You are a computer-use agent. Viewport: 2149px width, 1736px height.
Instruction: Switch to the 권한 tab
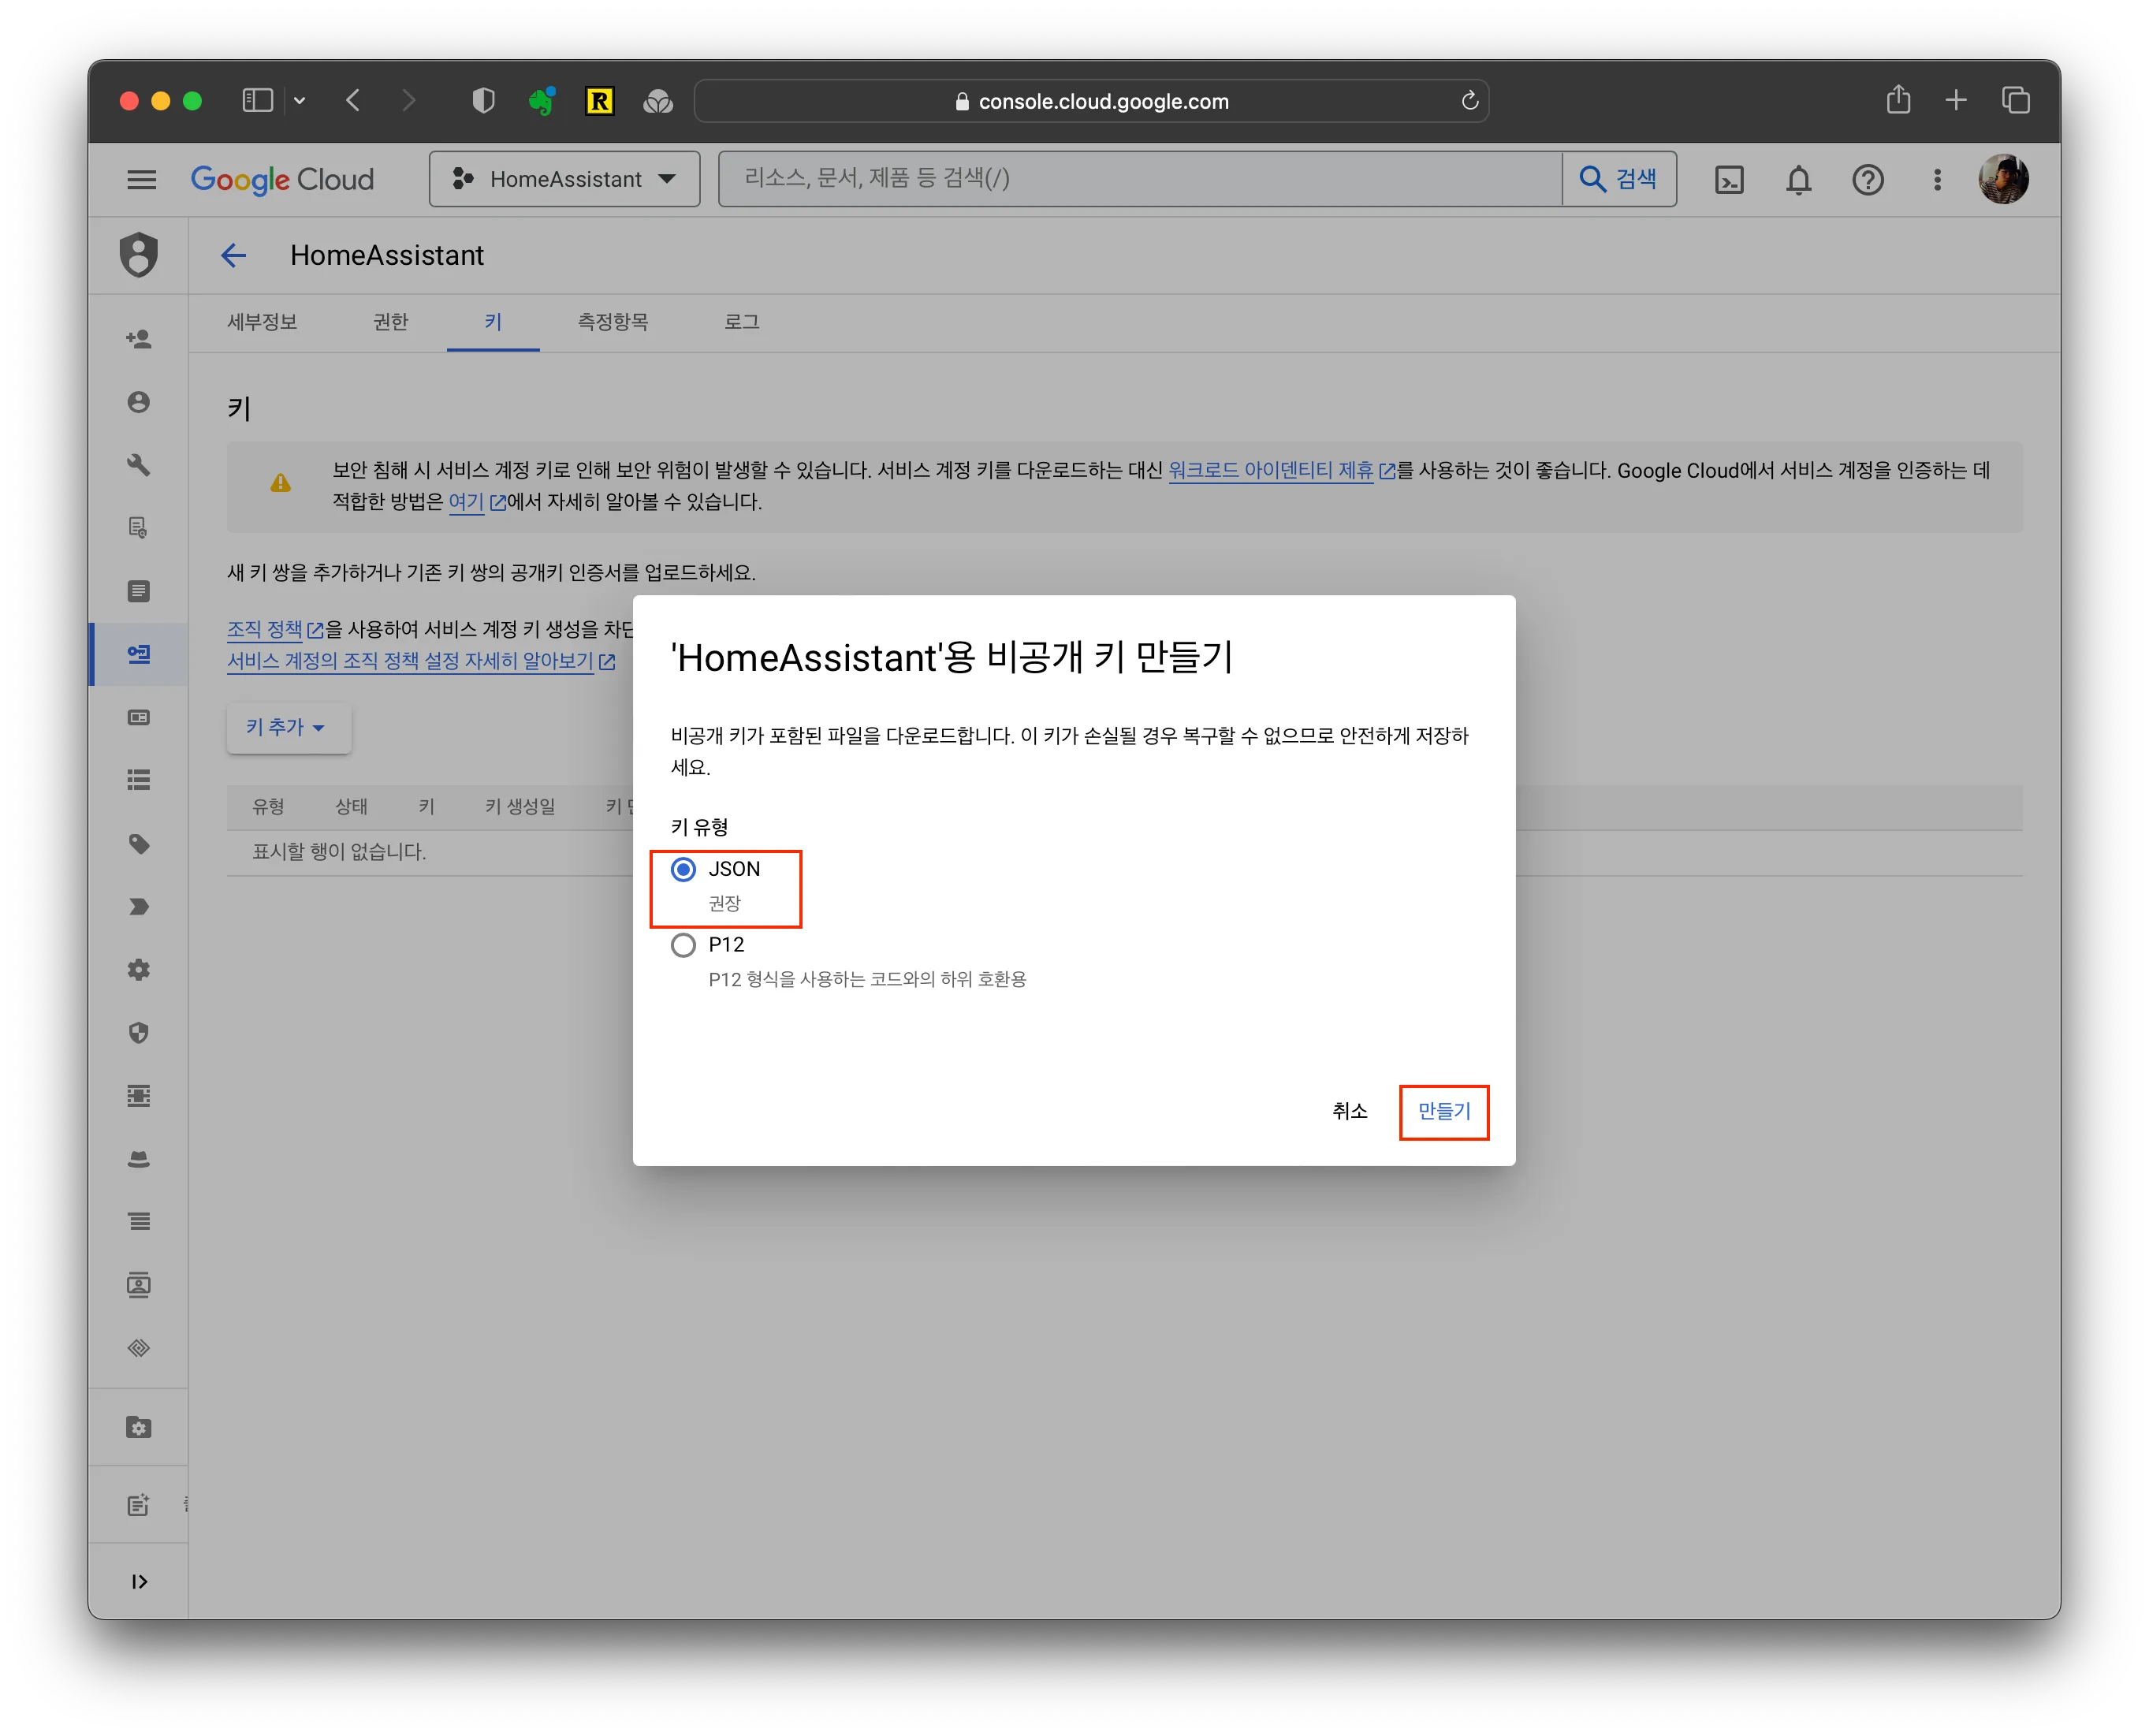(390, 322)
